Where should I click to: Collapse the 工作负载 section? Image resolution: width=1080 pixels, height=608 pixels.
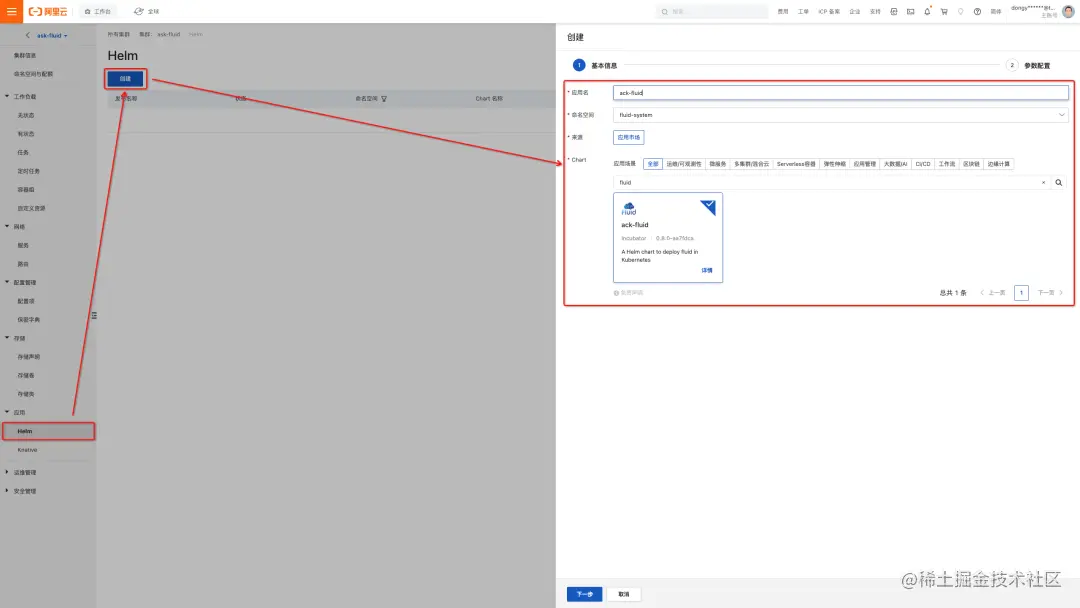pyautogui.click(x=7, y=96)
